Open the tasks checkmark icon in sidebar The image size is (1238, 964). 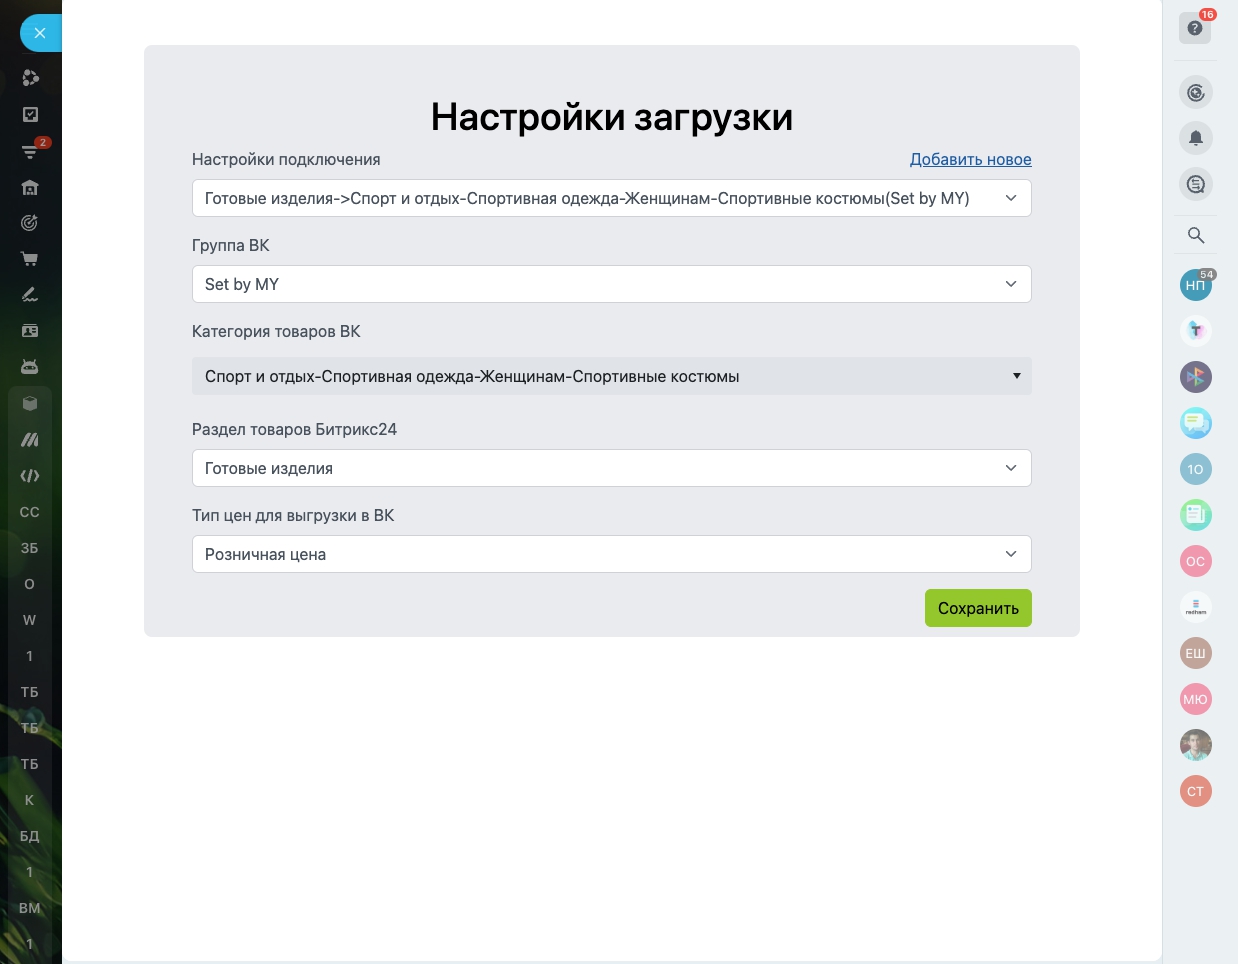pos(30,114)
